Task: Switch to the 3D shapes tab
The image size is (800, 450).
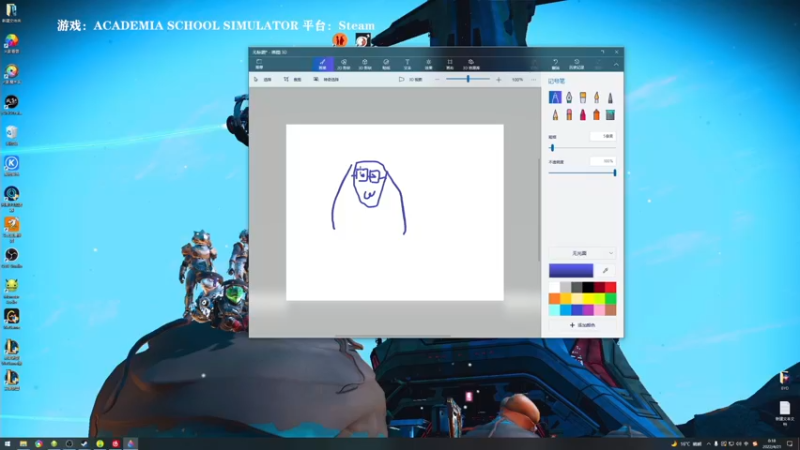Action: pos(365,64)
